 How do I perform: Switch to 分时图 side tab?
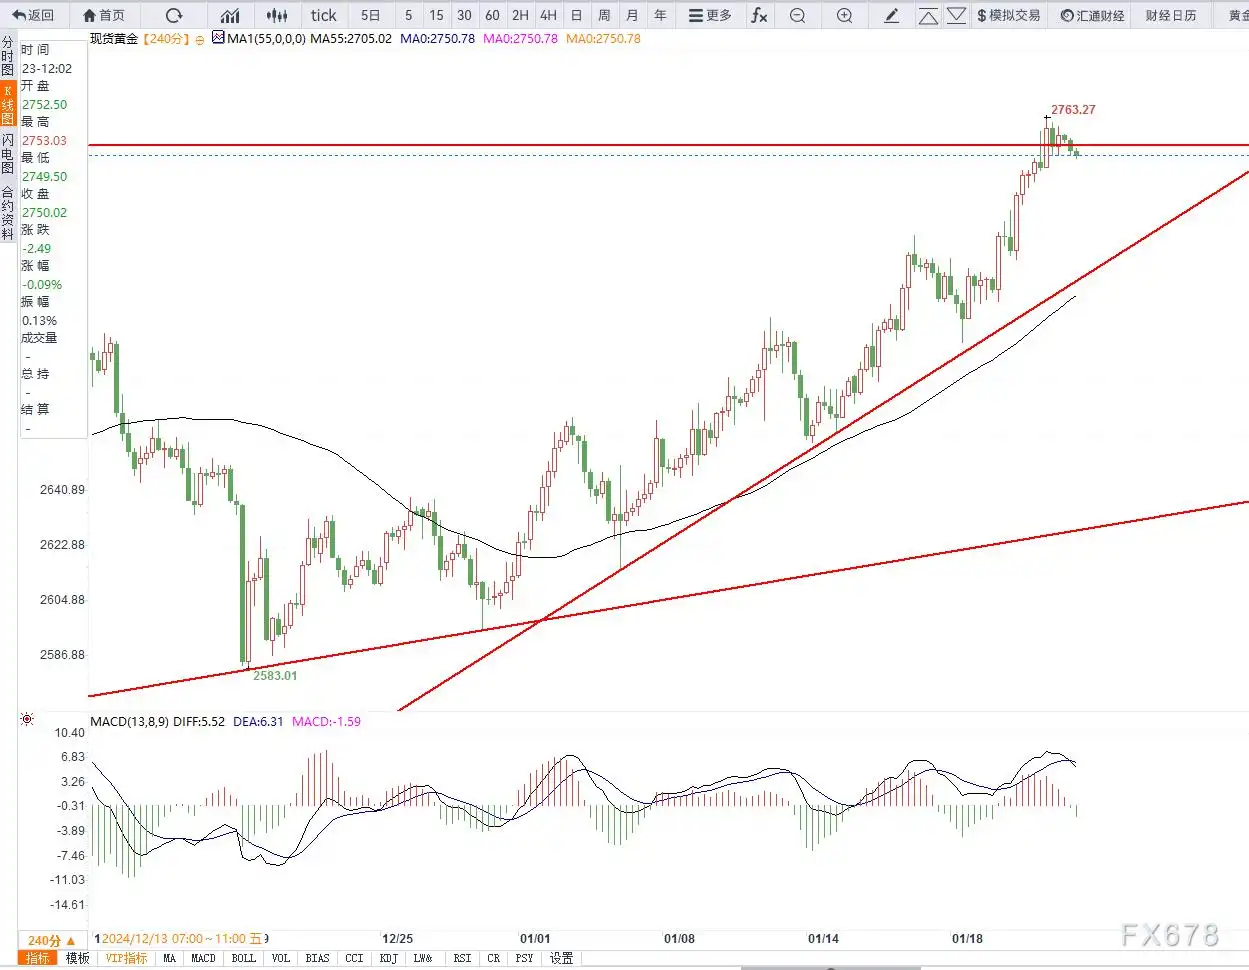pos(8,57)
